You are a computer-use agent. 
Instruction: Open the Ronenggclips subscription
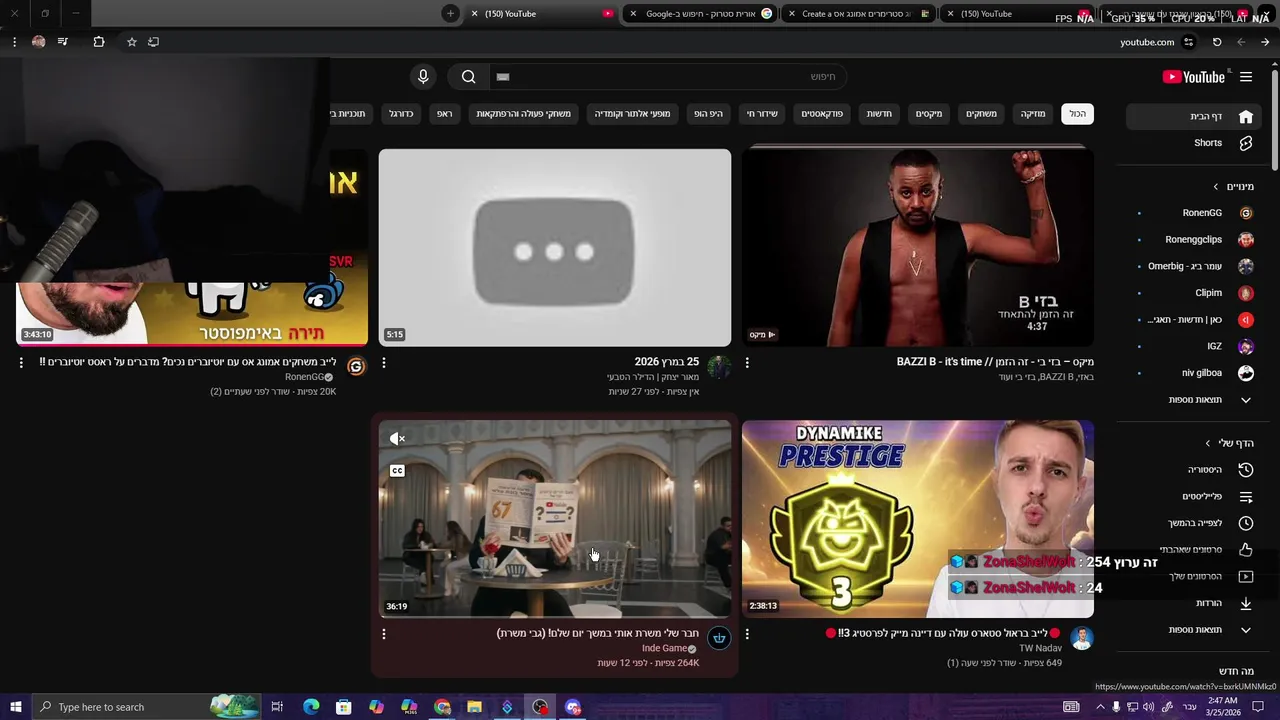tap(1195, 240)
